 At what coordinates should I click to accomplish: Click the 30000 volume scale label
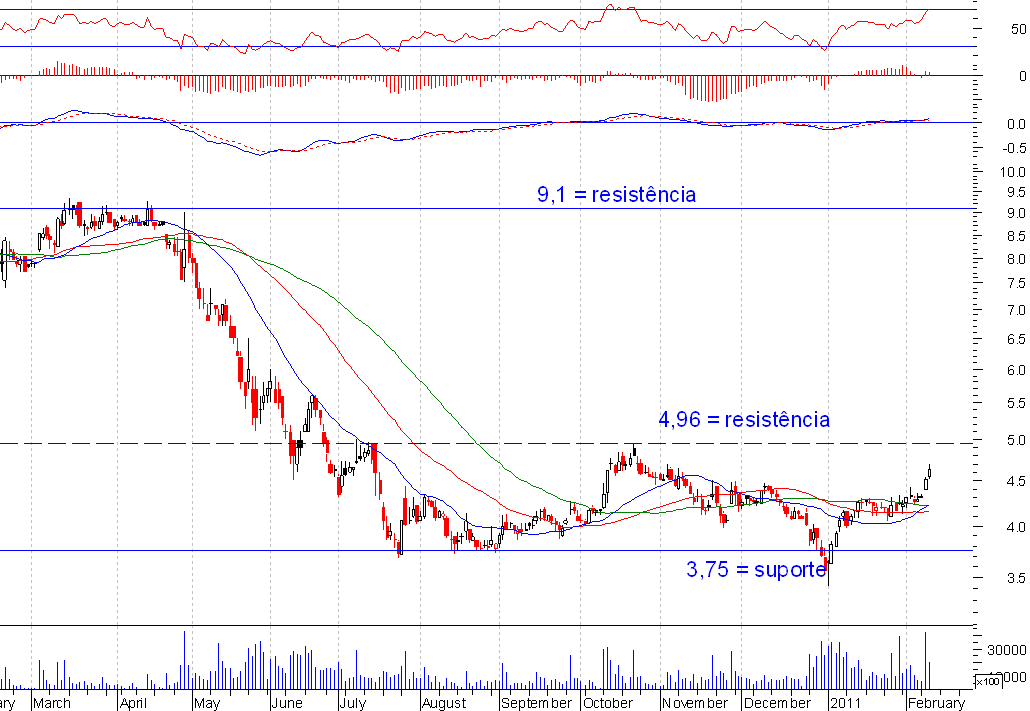point(1007,651)
